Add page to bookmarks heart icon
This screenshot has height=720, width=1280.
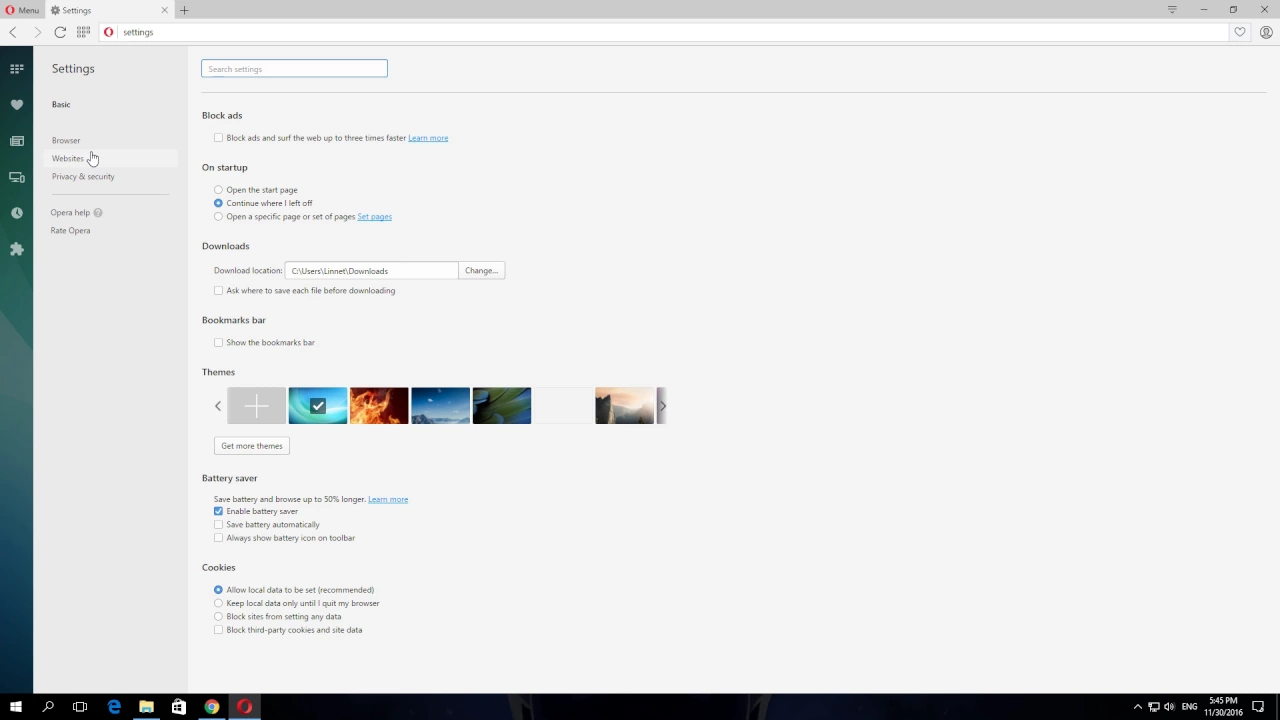click(1240, 32)
